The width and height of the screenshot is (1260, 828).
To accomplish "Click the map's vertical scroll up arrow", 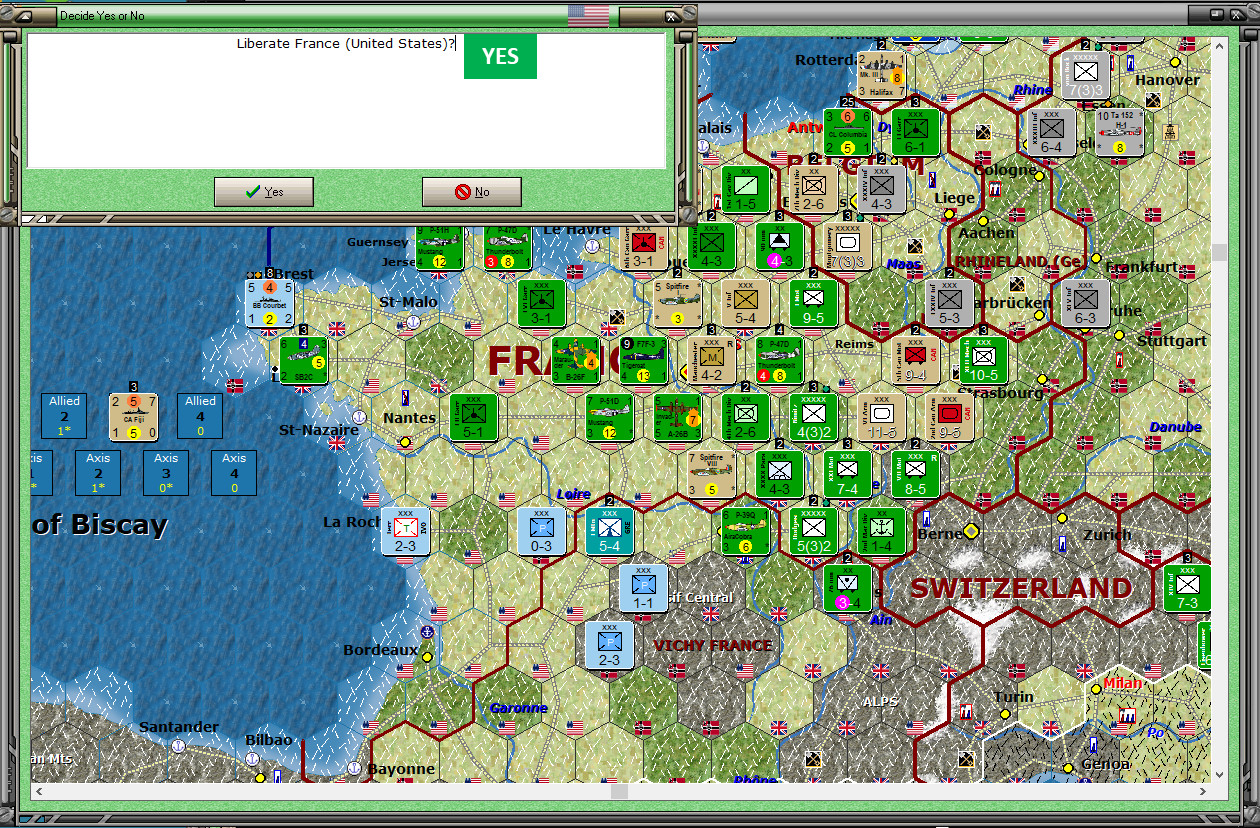I will (x=1219, y=44).
